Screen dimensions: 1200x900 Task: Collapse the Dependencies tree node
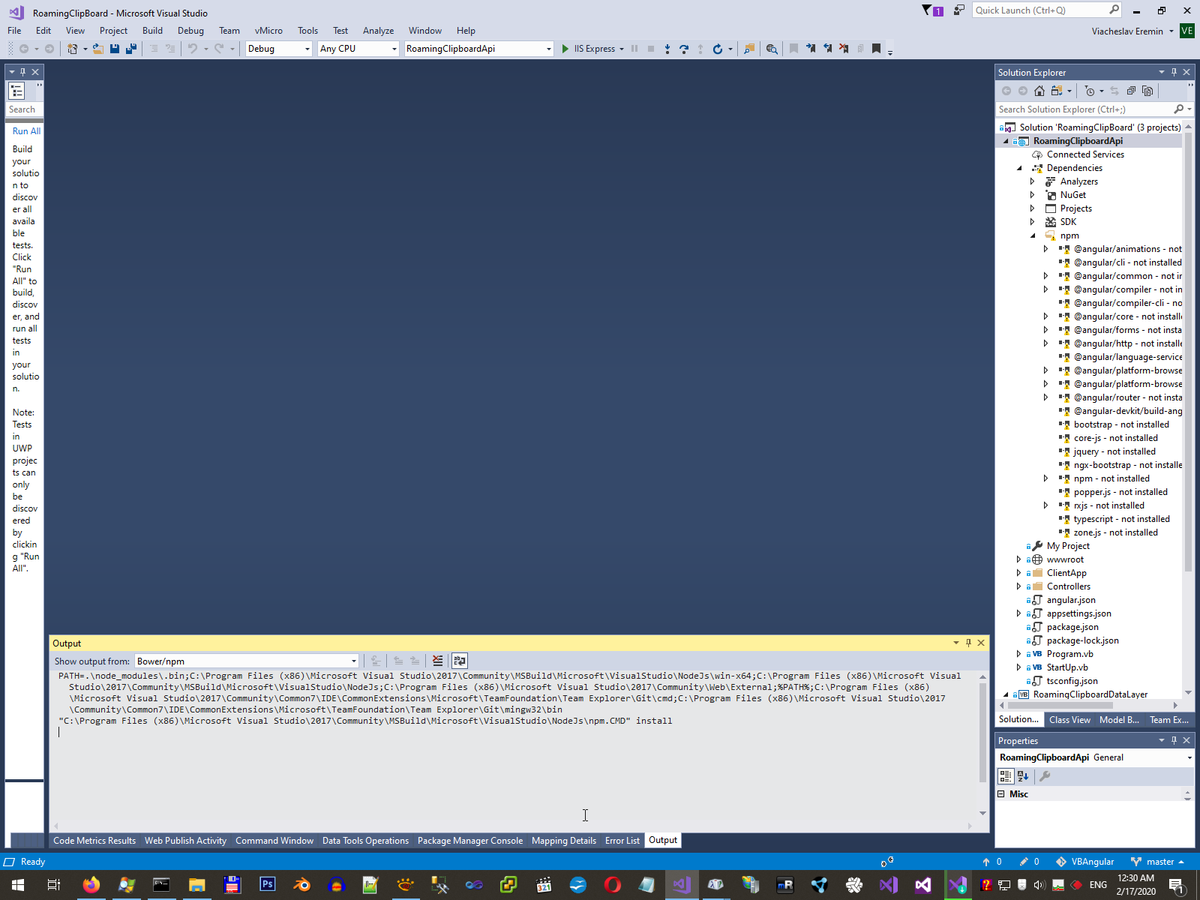pyautogui.click(x=1019, y=168)
